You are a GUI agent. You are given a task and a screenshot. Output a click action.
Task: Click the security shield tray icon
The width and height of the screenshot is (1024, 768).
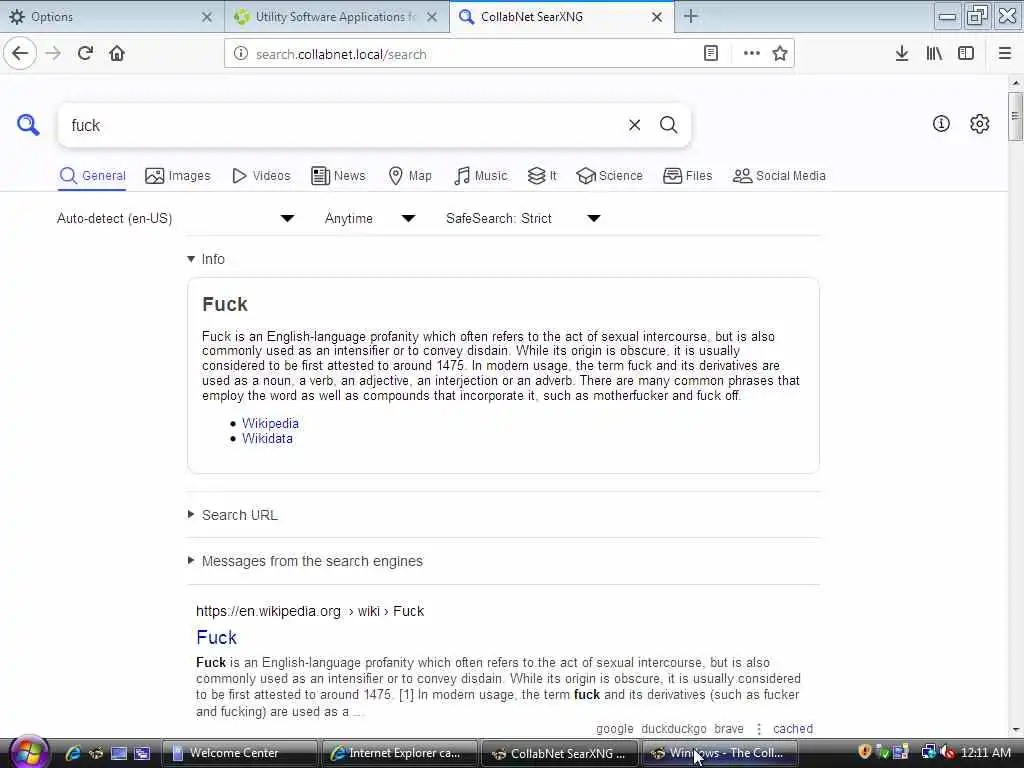pyautogui.click(x=865, y=752)
